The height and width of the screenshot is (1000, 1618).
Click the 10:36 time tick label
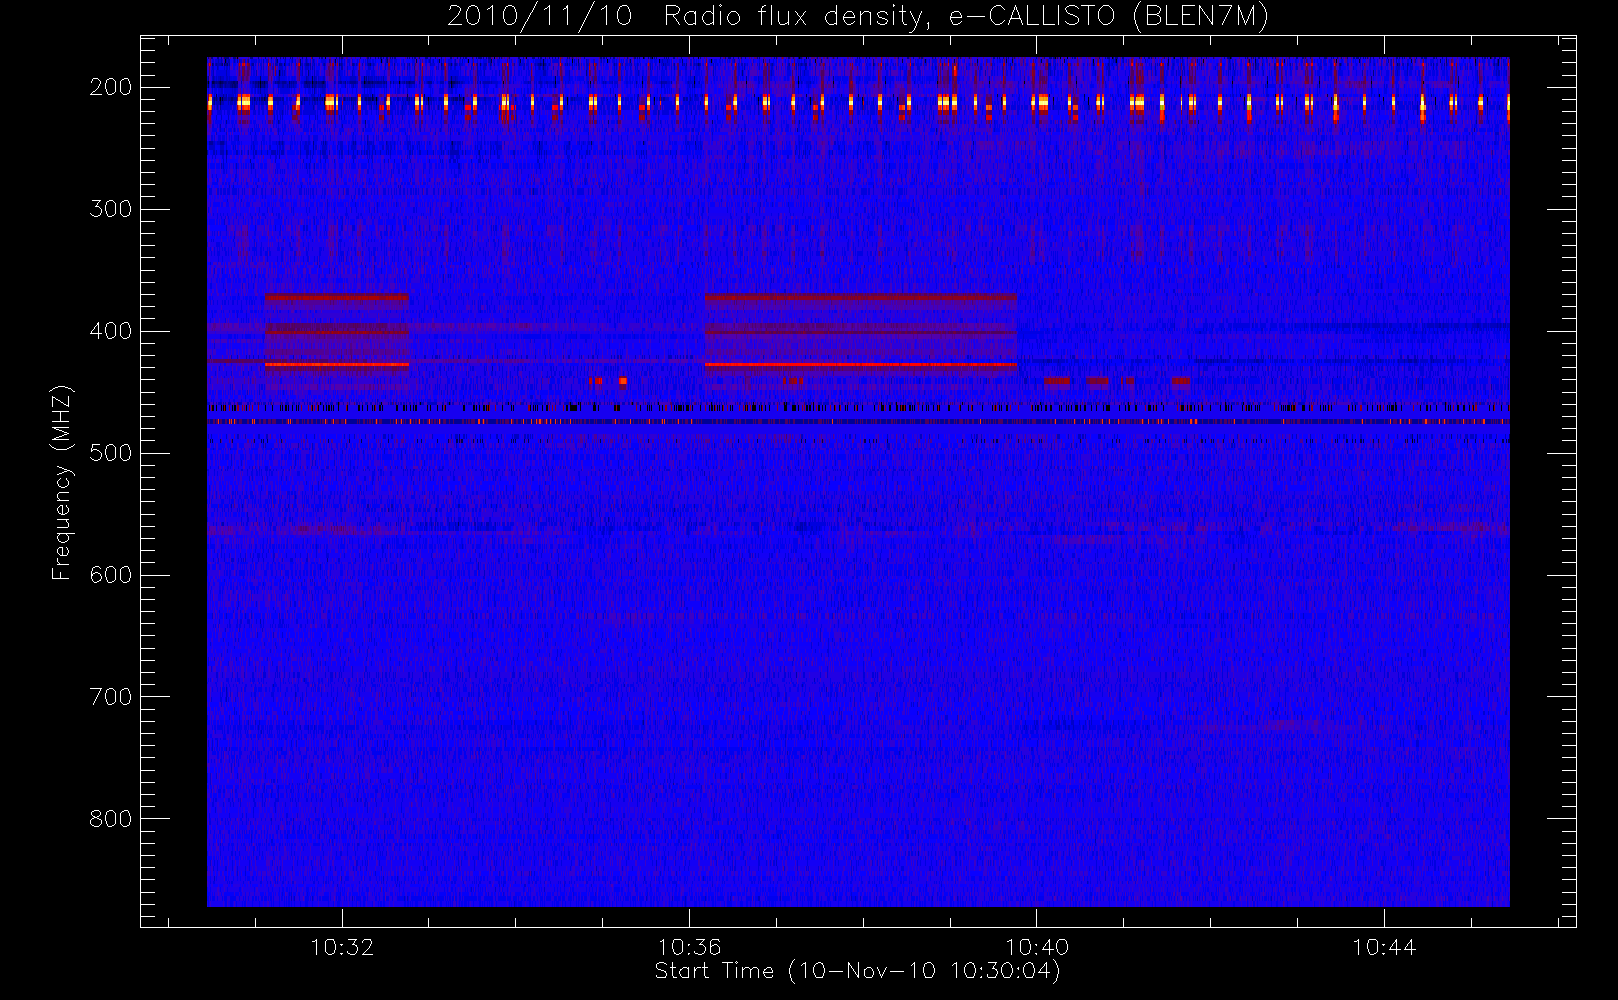[x=689, y=947]
